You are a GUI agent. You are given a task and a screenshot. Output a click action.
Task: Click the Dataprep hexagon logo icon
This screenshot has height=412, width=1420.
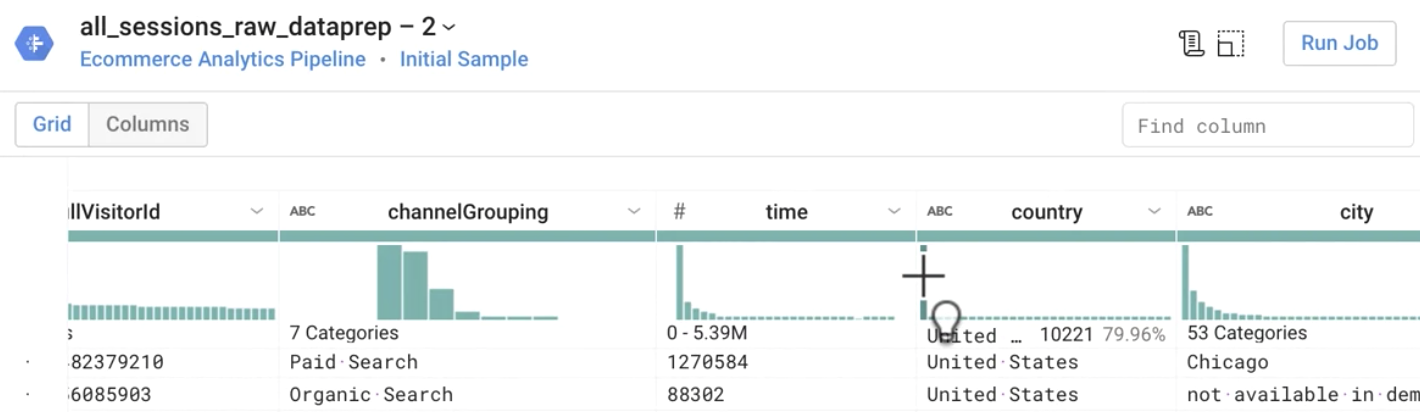[x=33, y=43]
